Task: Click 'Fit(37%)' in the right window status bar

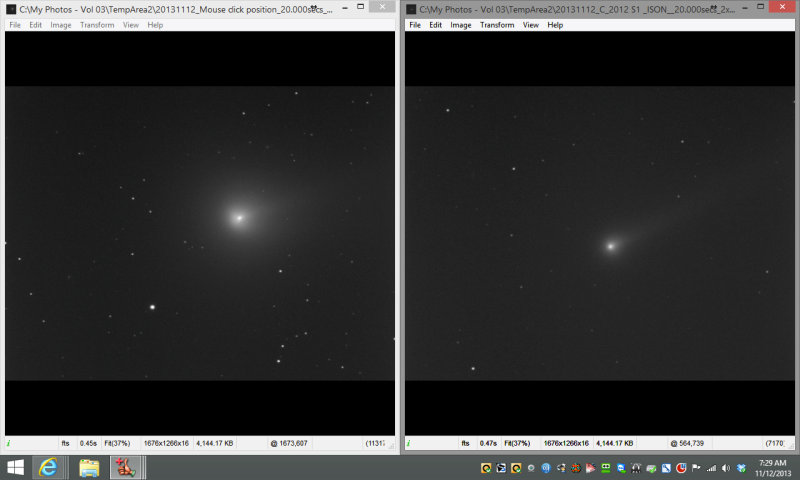Action: 517,443
